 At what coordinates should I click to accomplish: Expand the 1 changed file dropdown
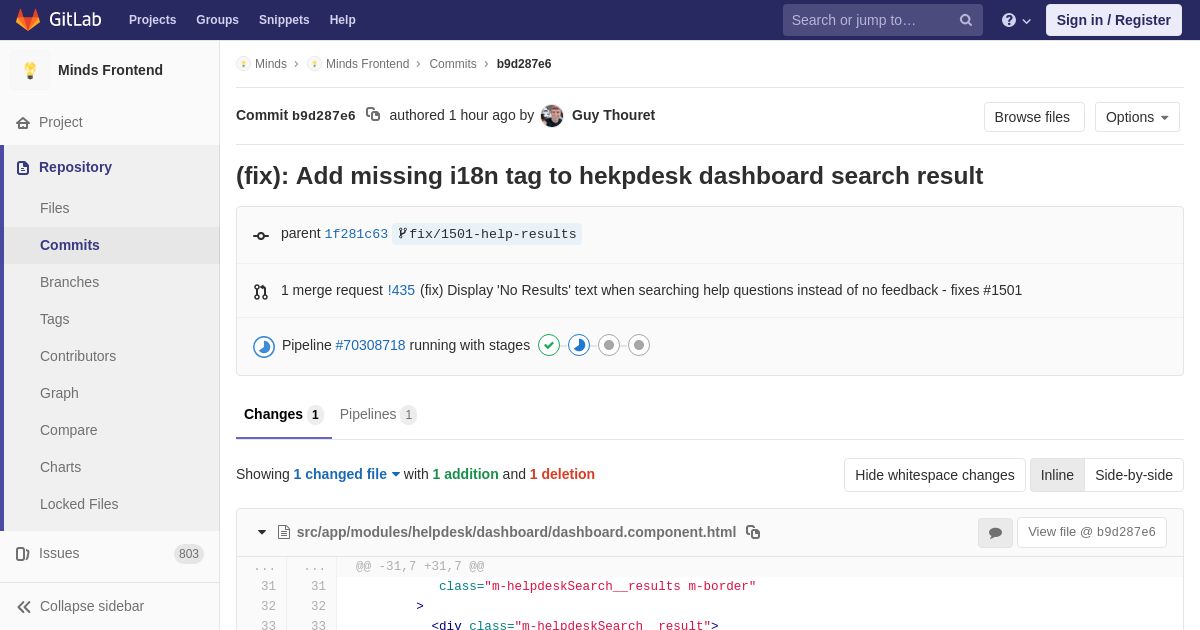pyautogui.click(x=347, y=474)
